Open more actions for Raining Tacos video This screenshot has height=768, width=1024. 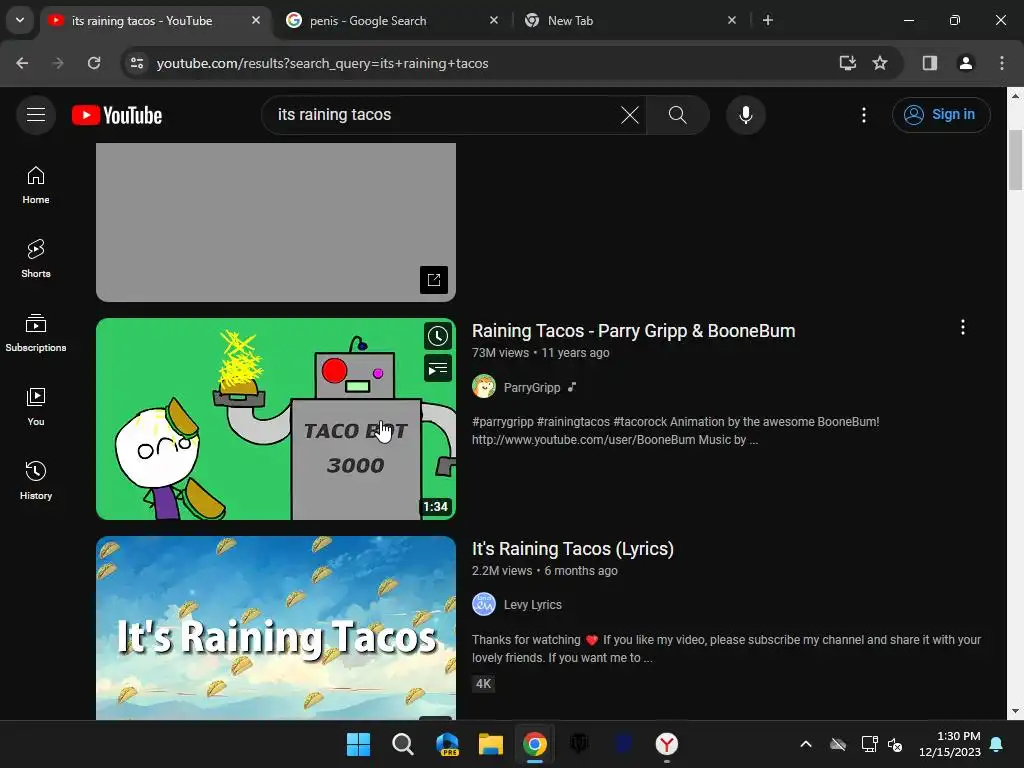(x=962, y=327)
